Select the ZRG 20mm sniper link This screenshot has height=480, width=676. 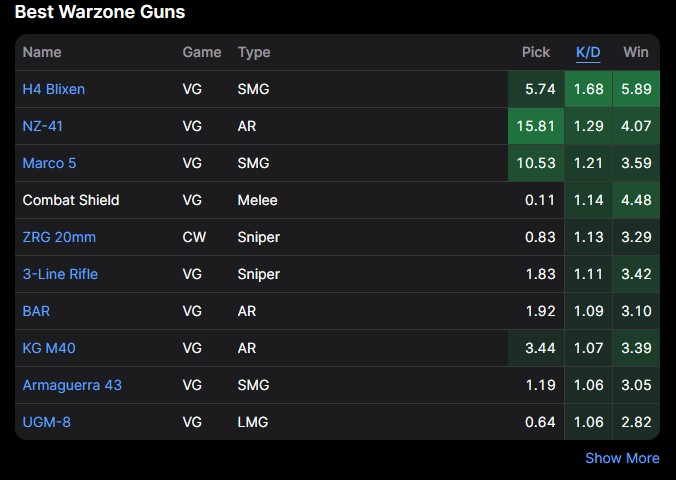pyautogui.click(x=59, y=237)
